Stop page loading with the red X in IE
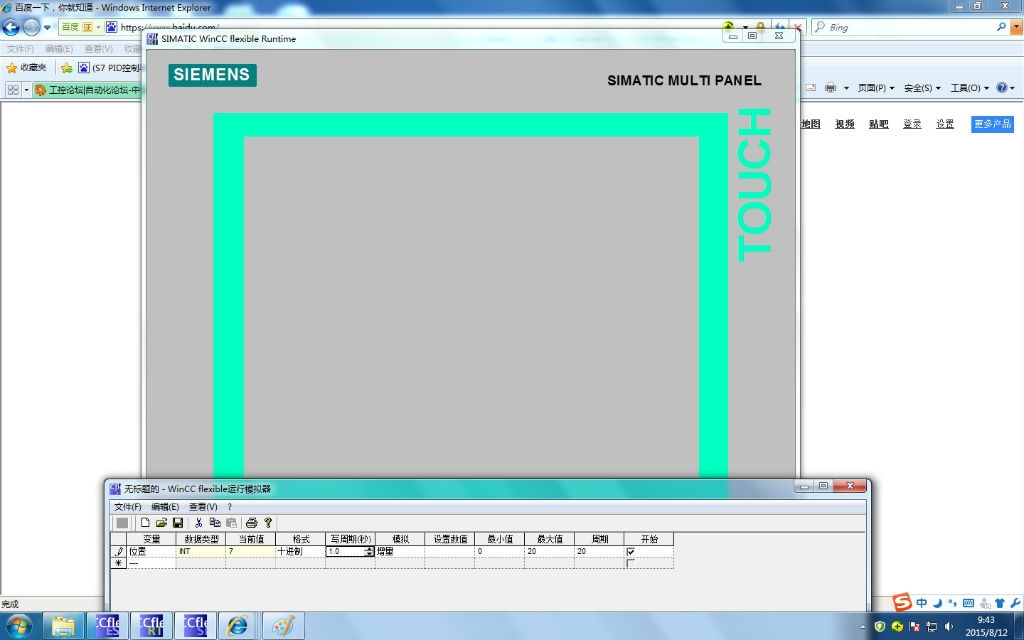 point(797,27)
